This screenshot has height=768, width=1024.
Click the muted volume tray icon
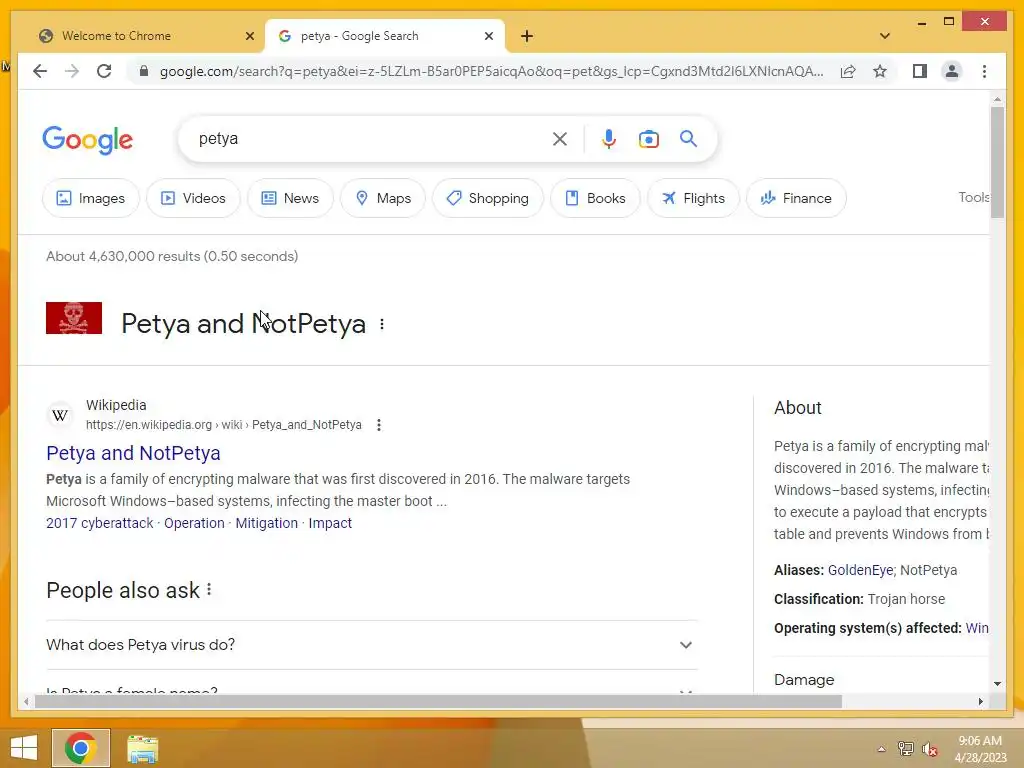[x=929, y=749]
